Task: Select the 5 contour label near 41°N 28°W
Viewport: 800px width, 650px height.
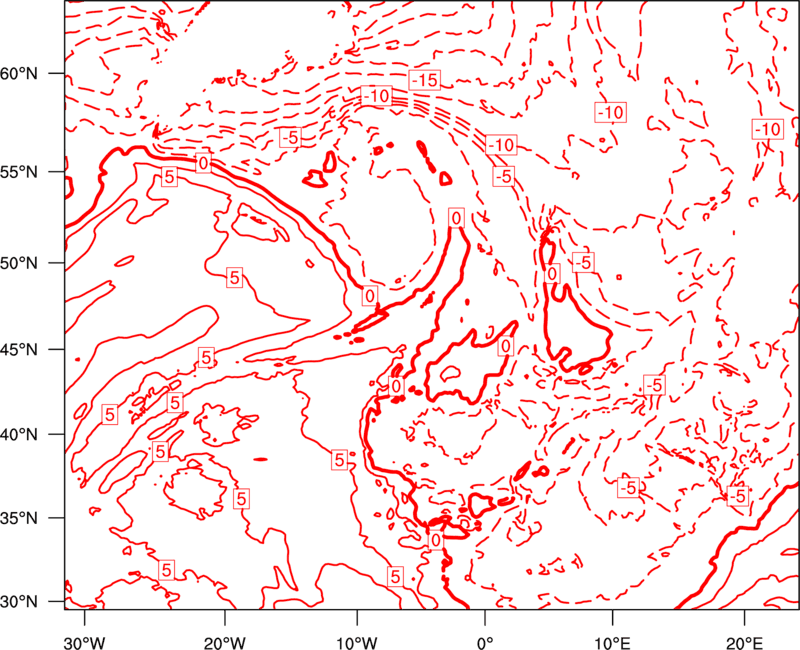Action: (x=110, y=414)
